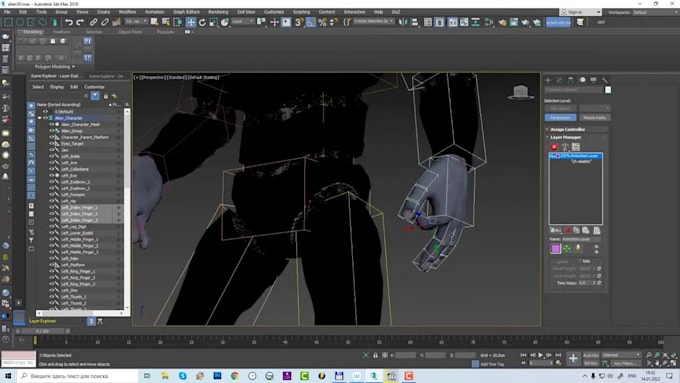Switch to the Object Paint ribbon tab
680x383 pixels.
coord(130,32)
